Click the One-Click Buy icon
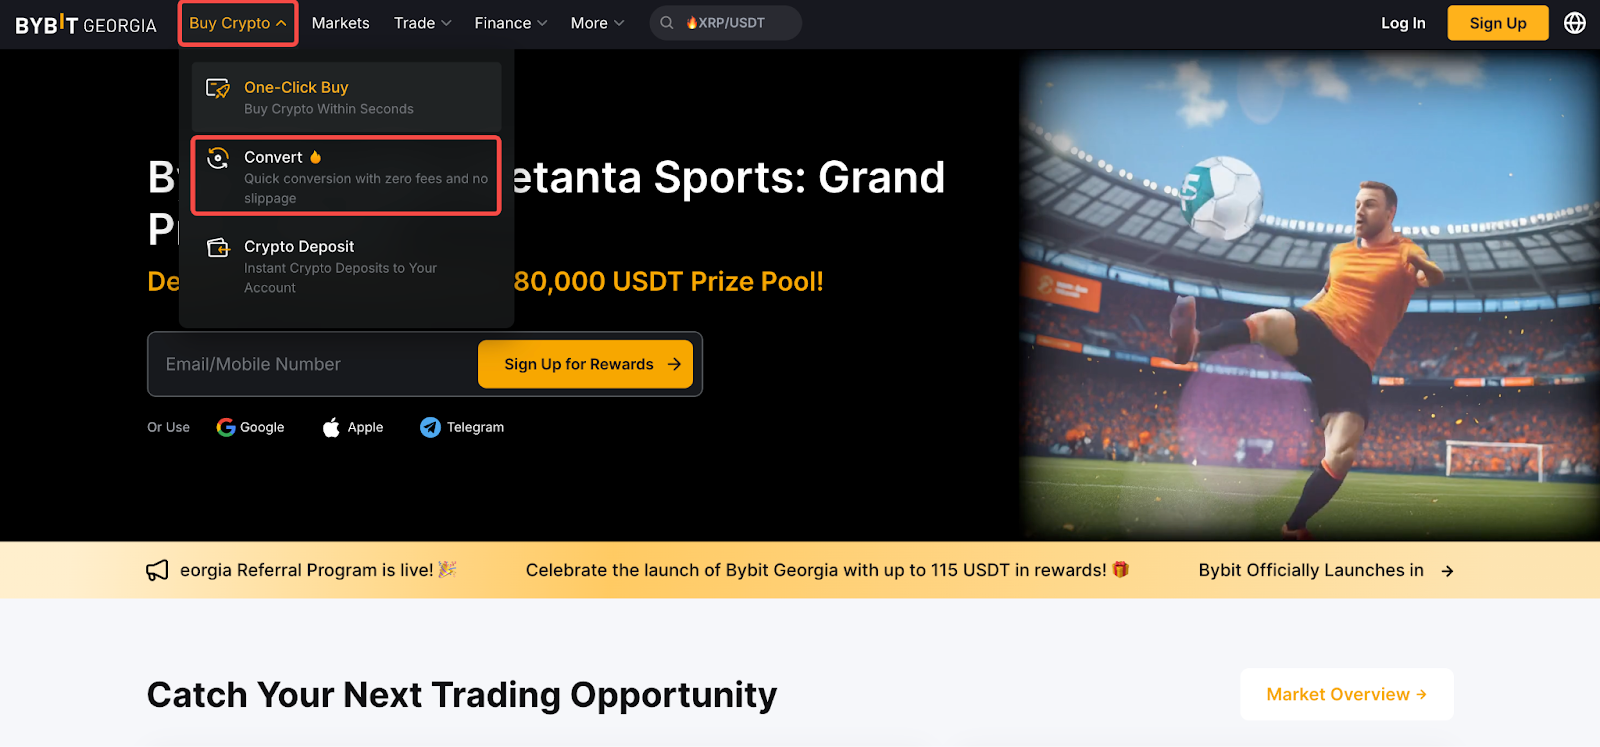Viewport: 1600px width, 747px height. click(x=218, y=89)
